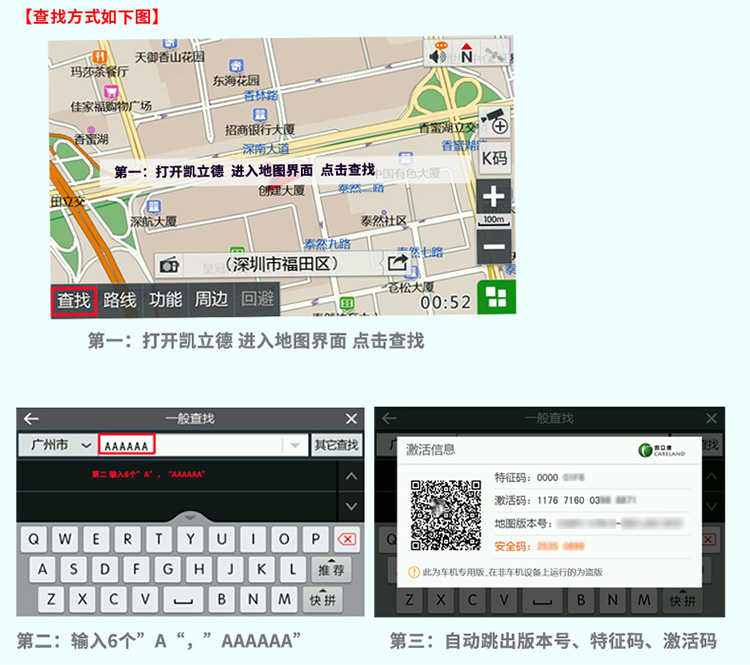Click the share icon in location bar
Screen dimensions: 750x665
coord(398,262)
